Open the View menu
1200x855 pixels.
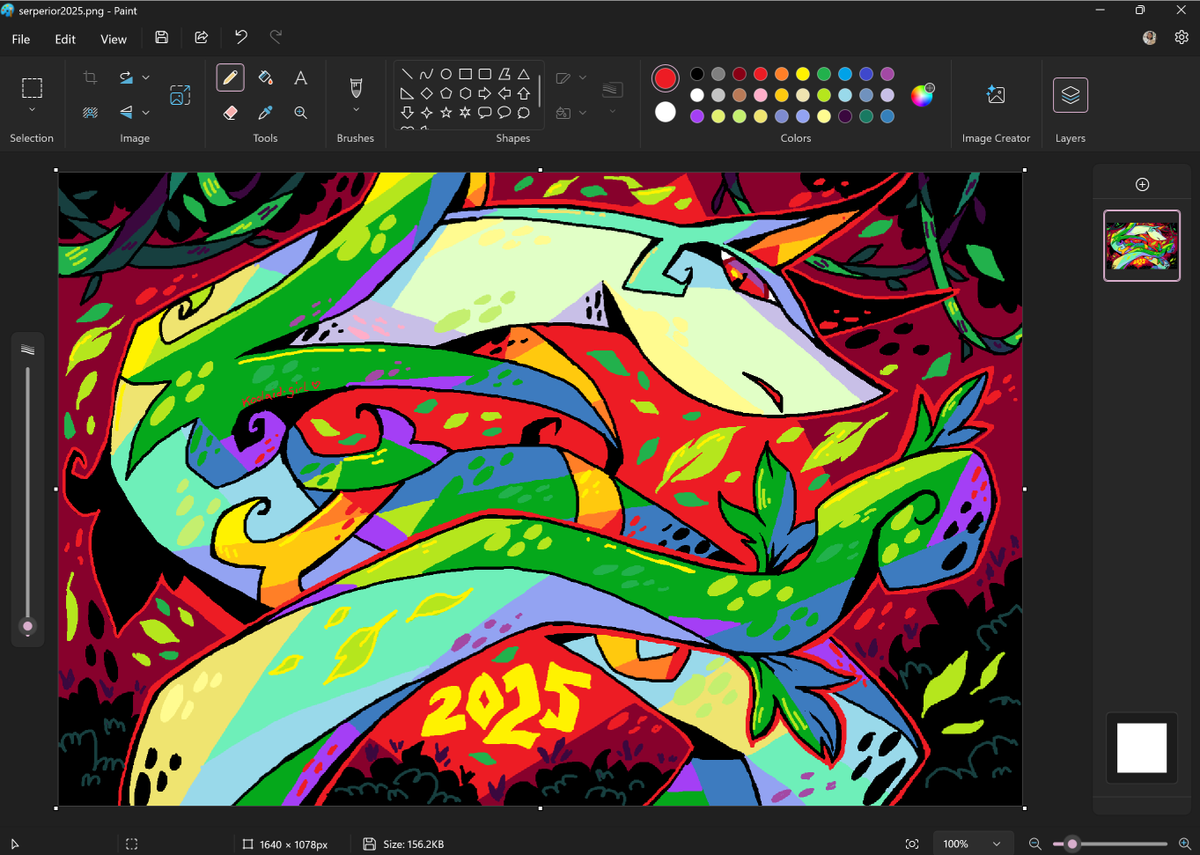[113, 39]
